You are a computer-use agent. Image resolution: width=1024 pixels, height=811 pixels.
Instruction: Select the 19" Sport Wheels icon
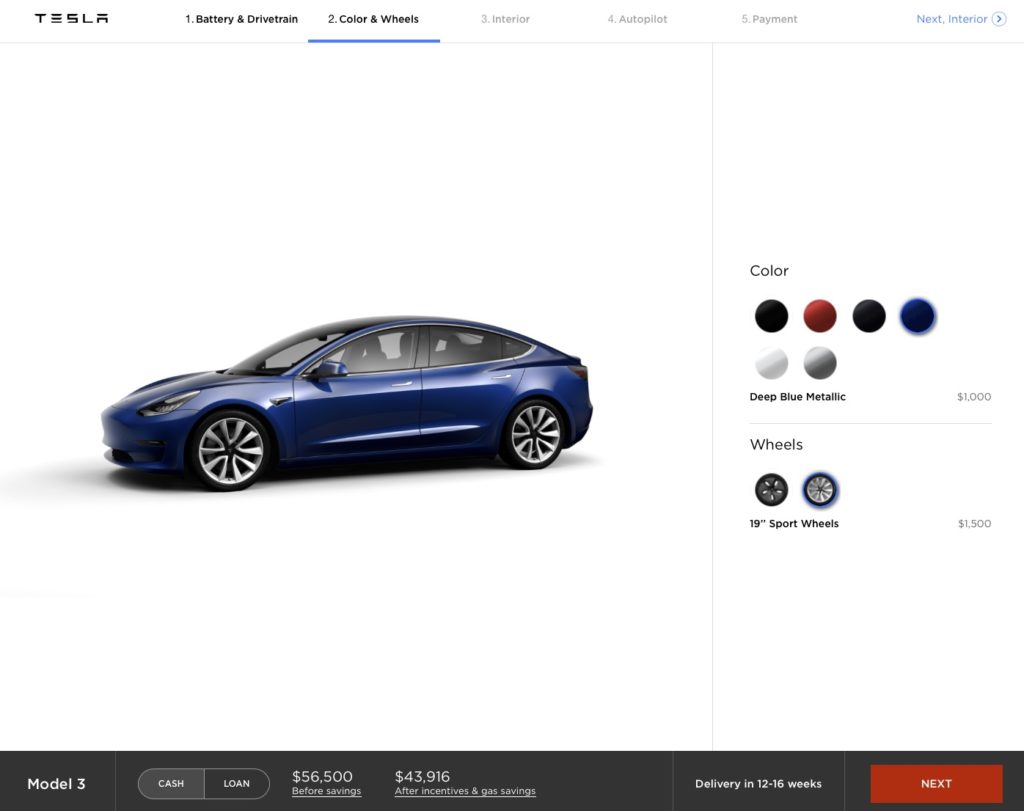[820, 490]
